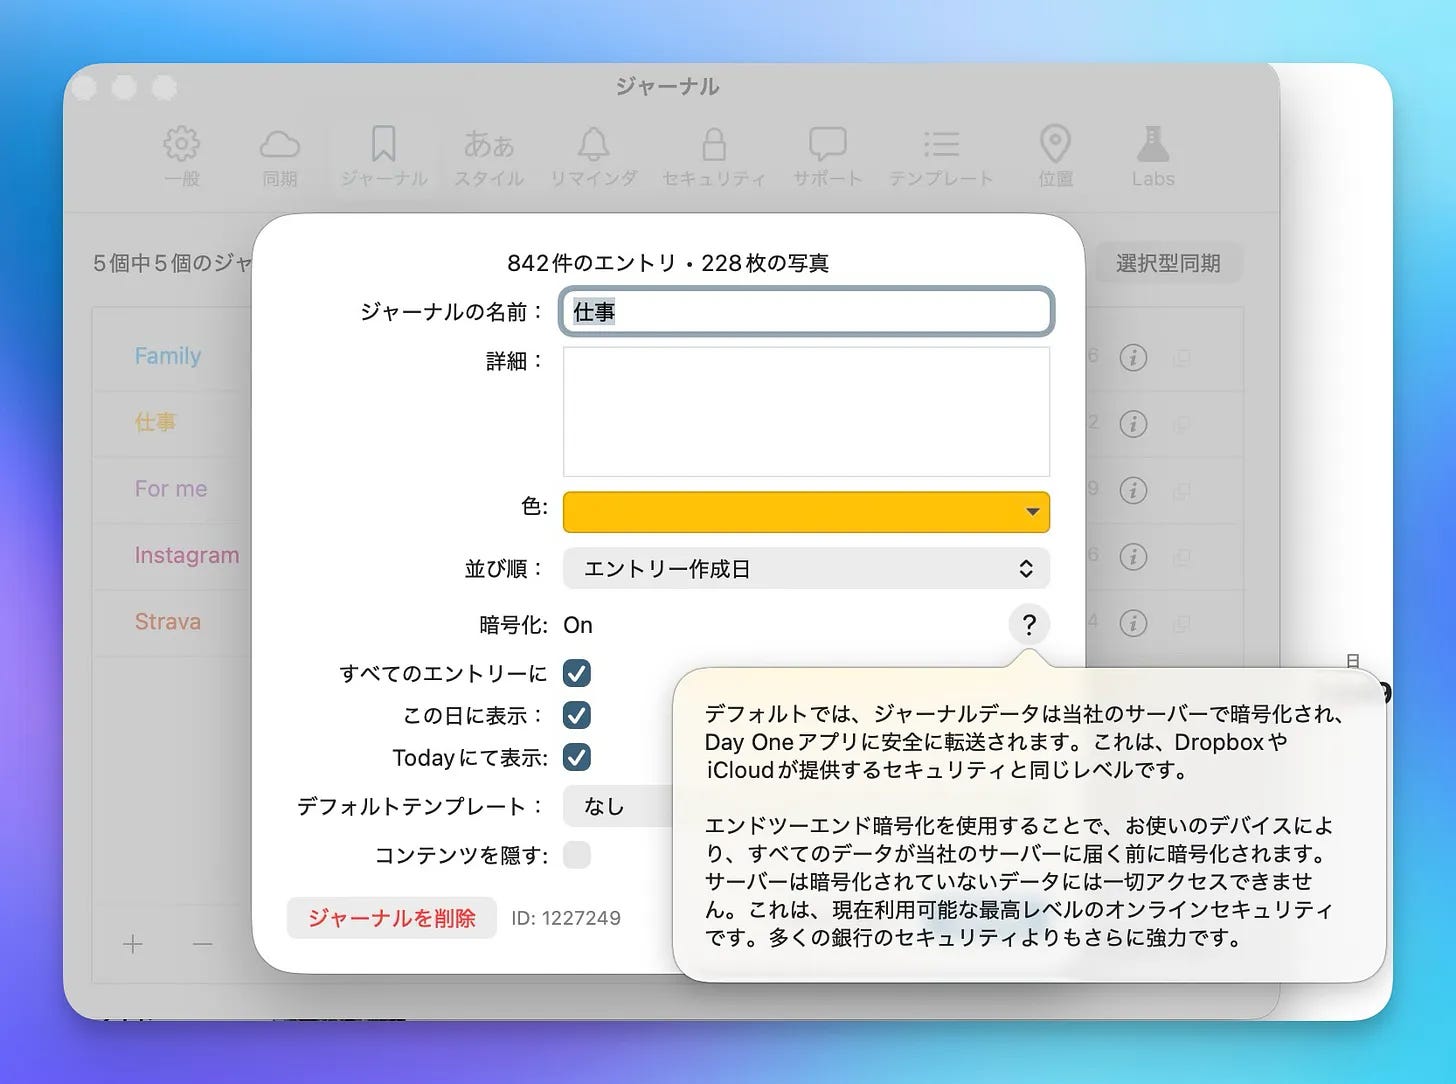
Task: Toggle the Todayにて表示 checkbox
Action: click(577, 757)
